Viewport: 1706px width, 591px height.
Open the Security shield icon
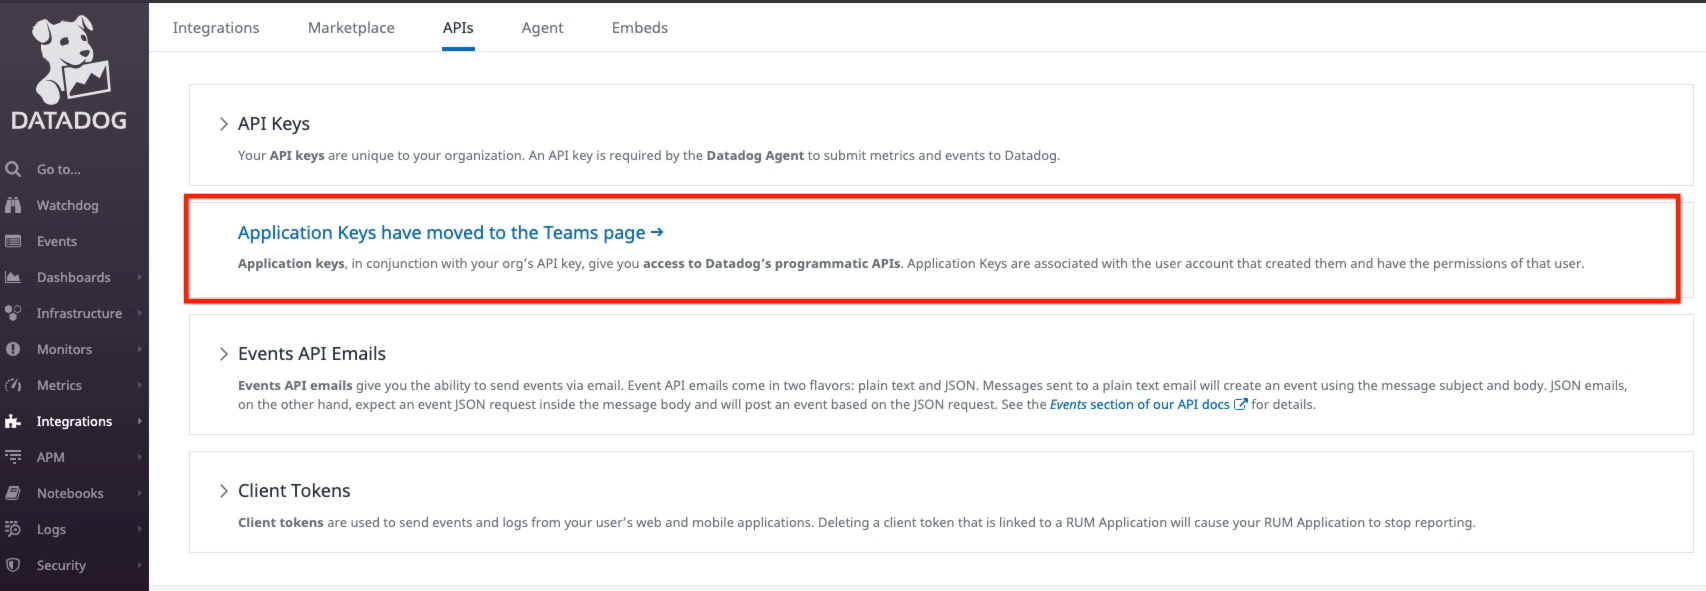(x=13, y=565)
